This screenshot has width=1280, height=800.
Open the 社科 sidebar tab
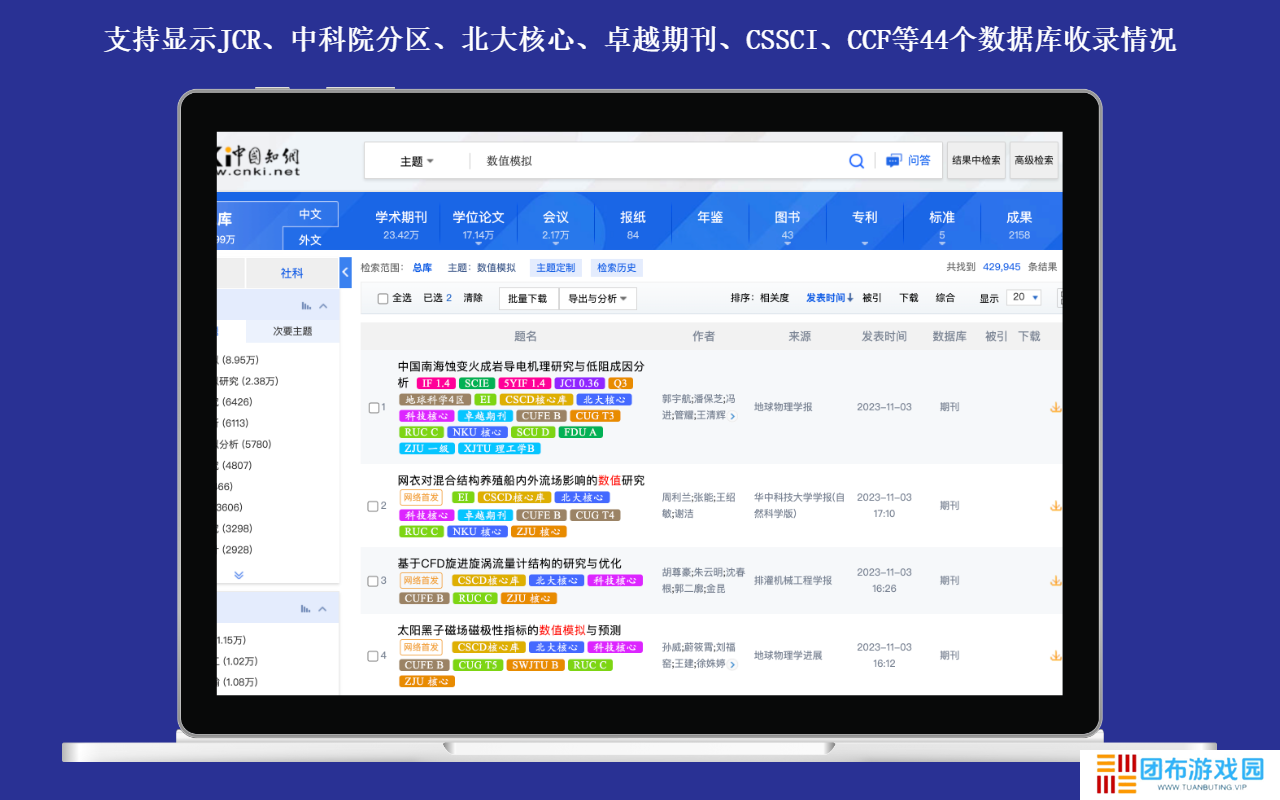(292, 273)
